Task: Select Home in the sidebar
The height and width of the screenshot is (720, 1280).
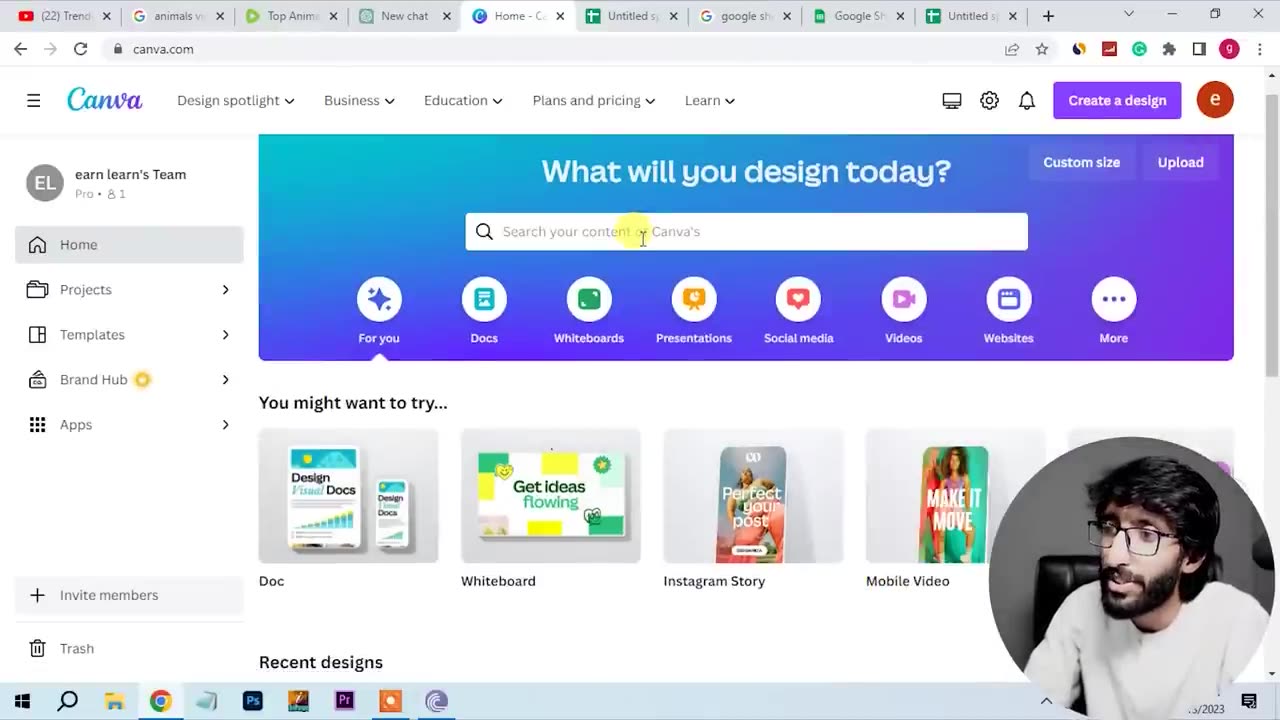Action: click(129, 245)
